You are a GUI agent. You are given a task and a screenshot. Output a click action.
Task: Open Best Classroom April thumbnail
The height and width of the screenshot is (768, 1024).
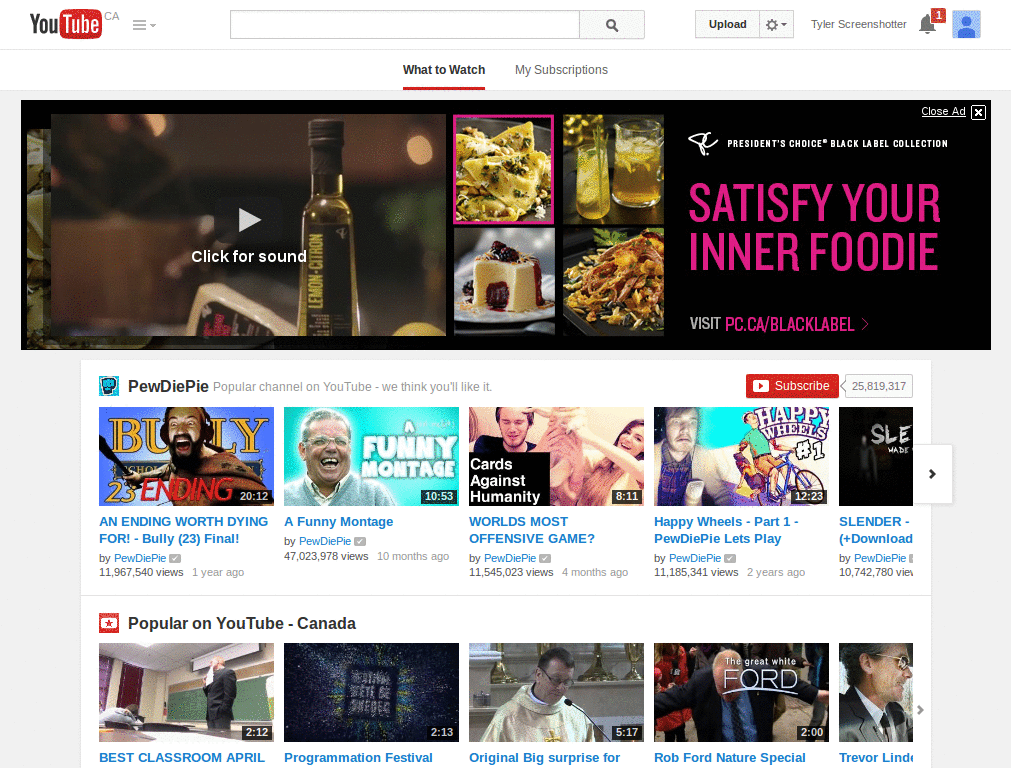click(187, 692)
